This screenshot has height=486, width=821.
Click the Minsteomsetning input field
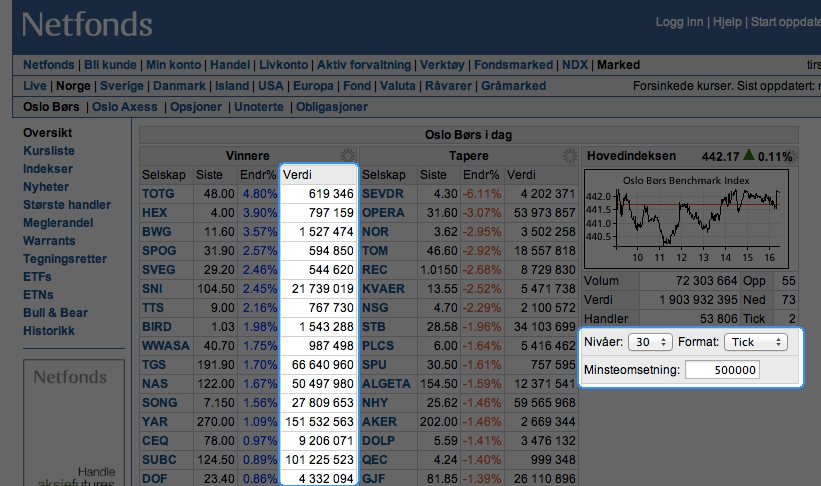click(722, 370)
